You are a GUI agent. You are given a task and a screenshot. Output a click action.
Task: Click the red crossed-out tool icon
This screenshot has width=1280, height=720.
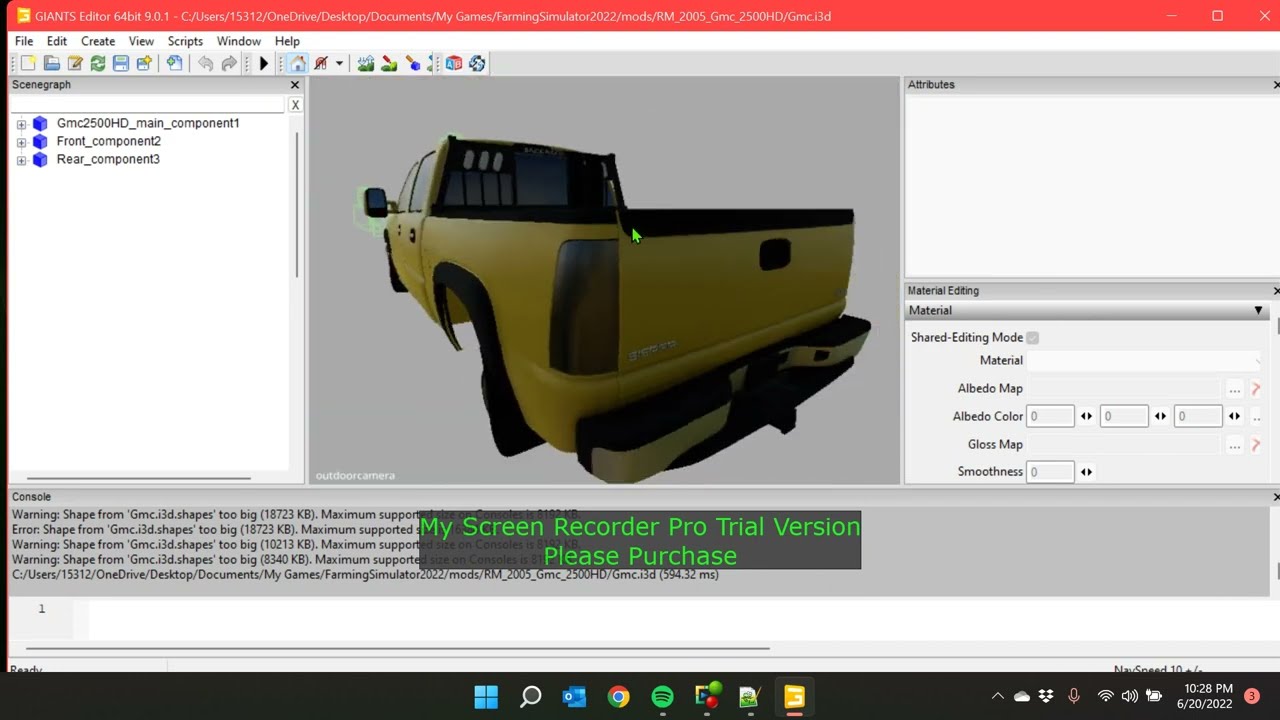[321, 63]
